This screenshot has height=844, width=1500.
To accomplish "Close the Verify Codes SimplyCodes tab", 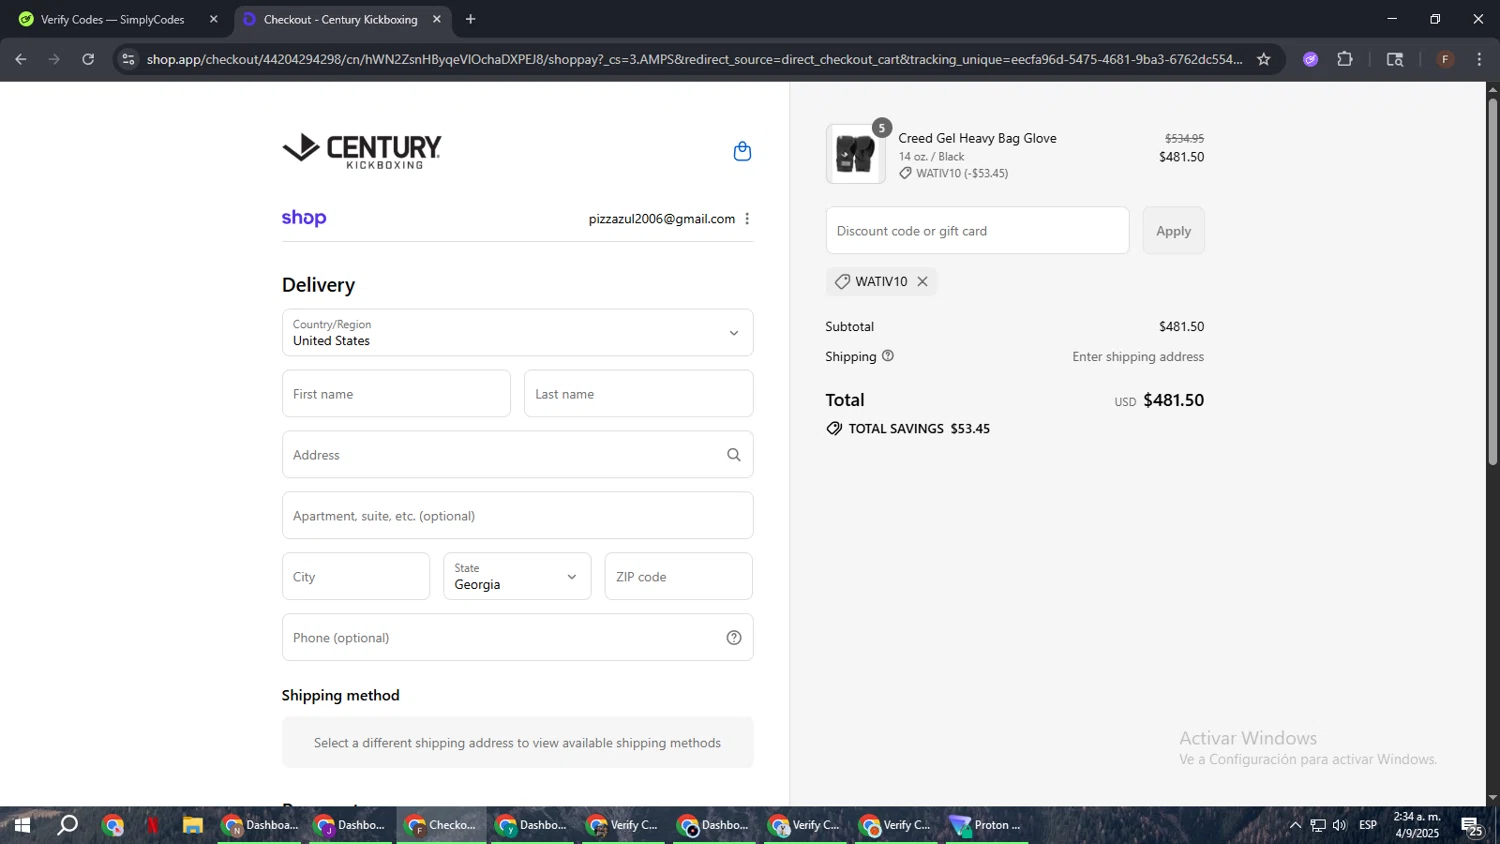I will point(213,19).
